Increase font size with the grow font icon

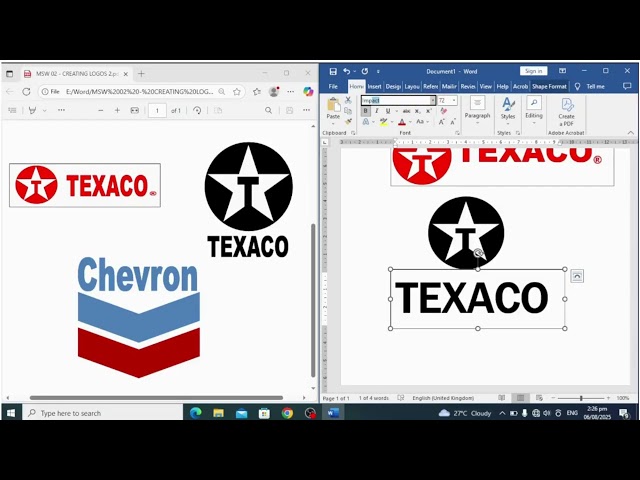click(x=442, y=122)
